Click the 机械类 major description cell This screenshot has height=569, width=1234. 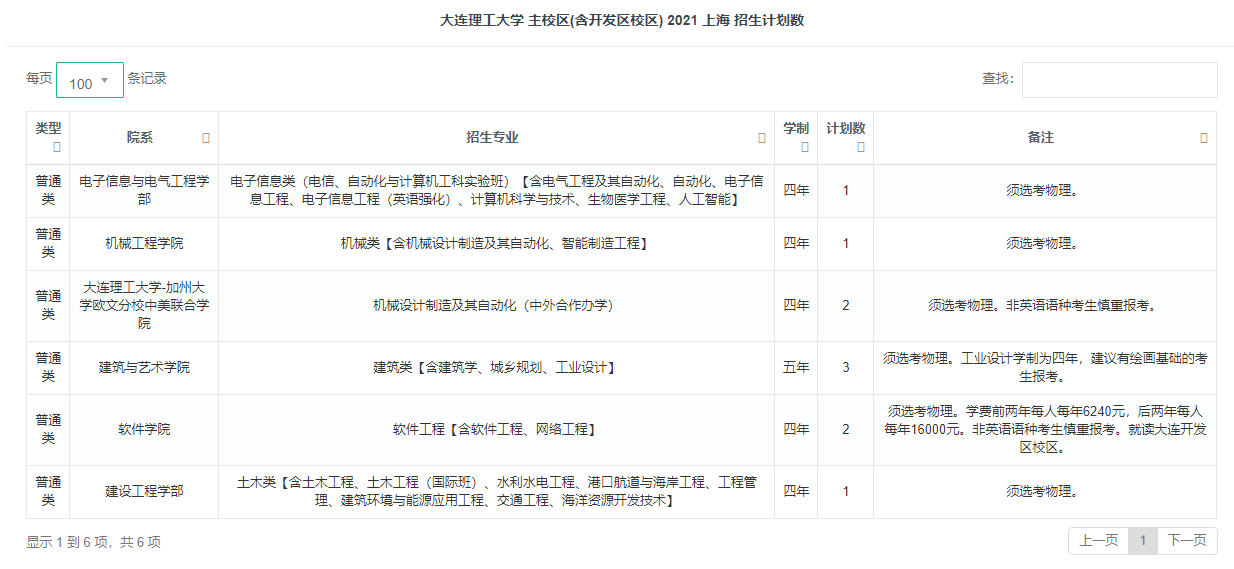tap(496, 243)
